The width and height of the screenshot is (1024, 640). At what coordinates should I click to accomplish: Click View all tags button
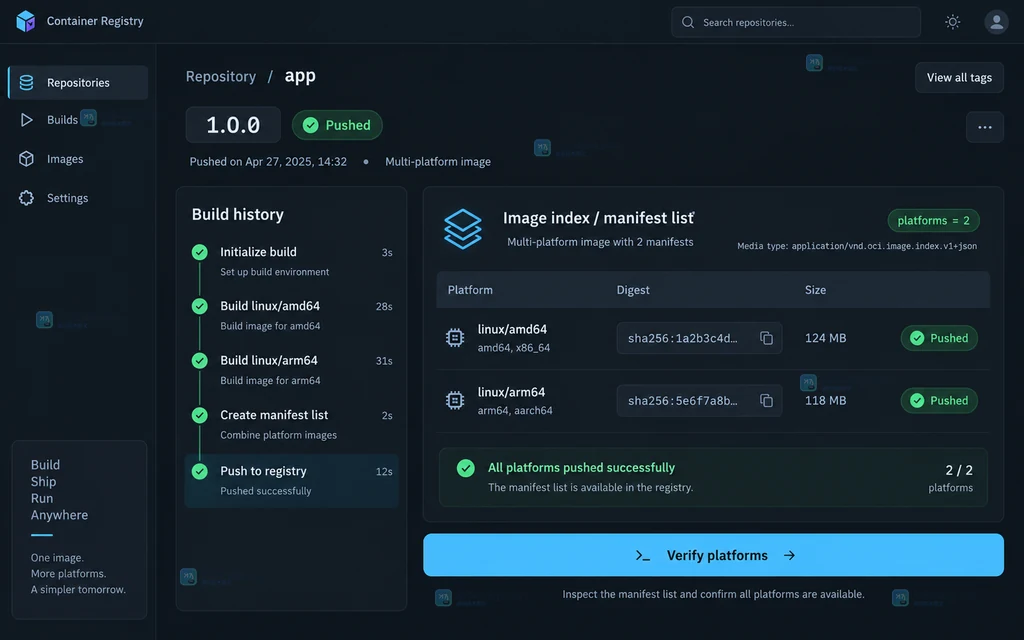[959, 78]
